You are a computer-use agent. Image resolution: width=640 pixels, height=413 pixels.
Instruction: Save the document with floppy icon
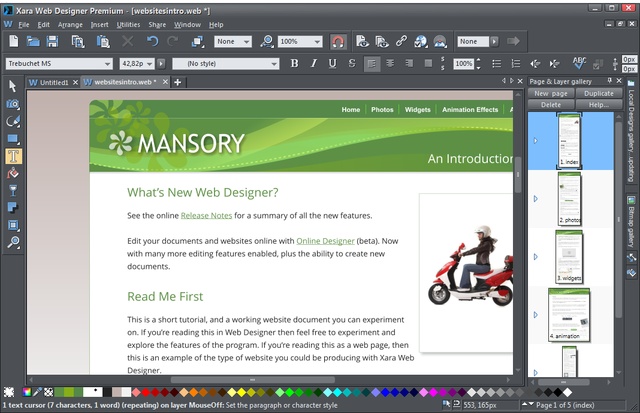click(x=52, y=41)
